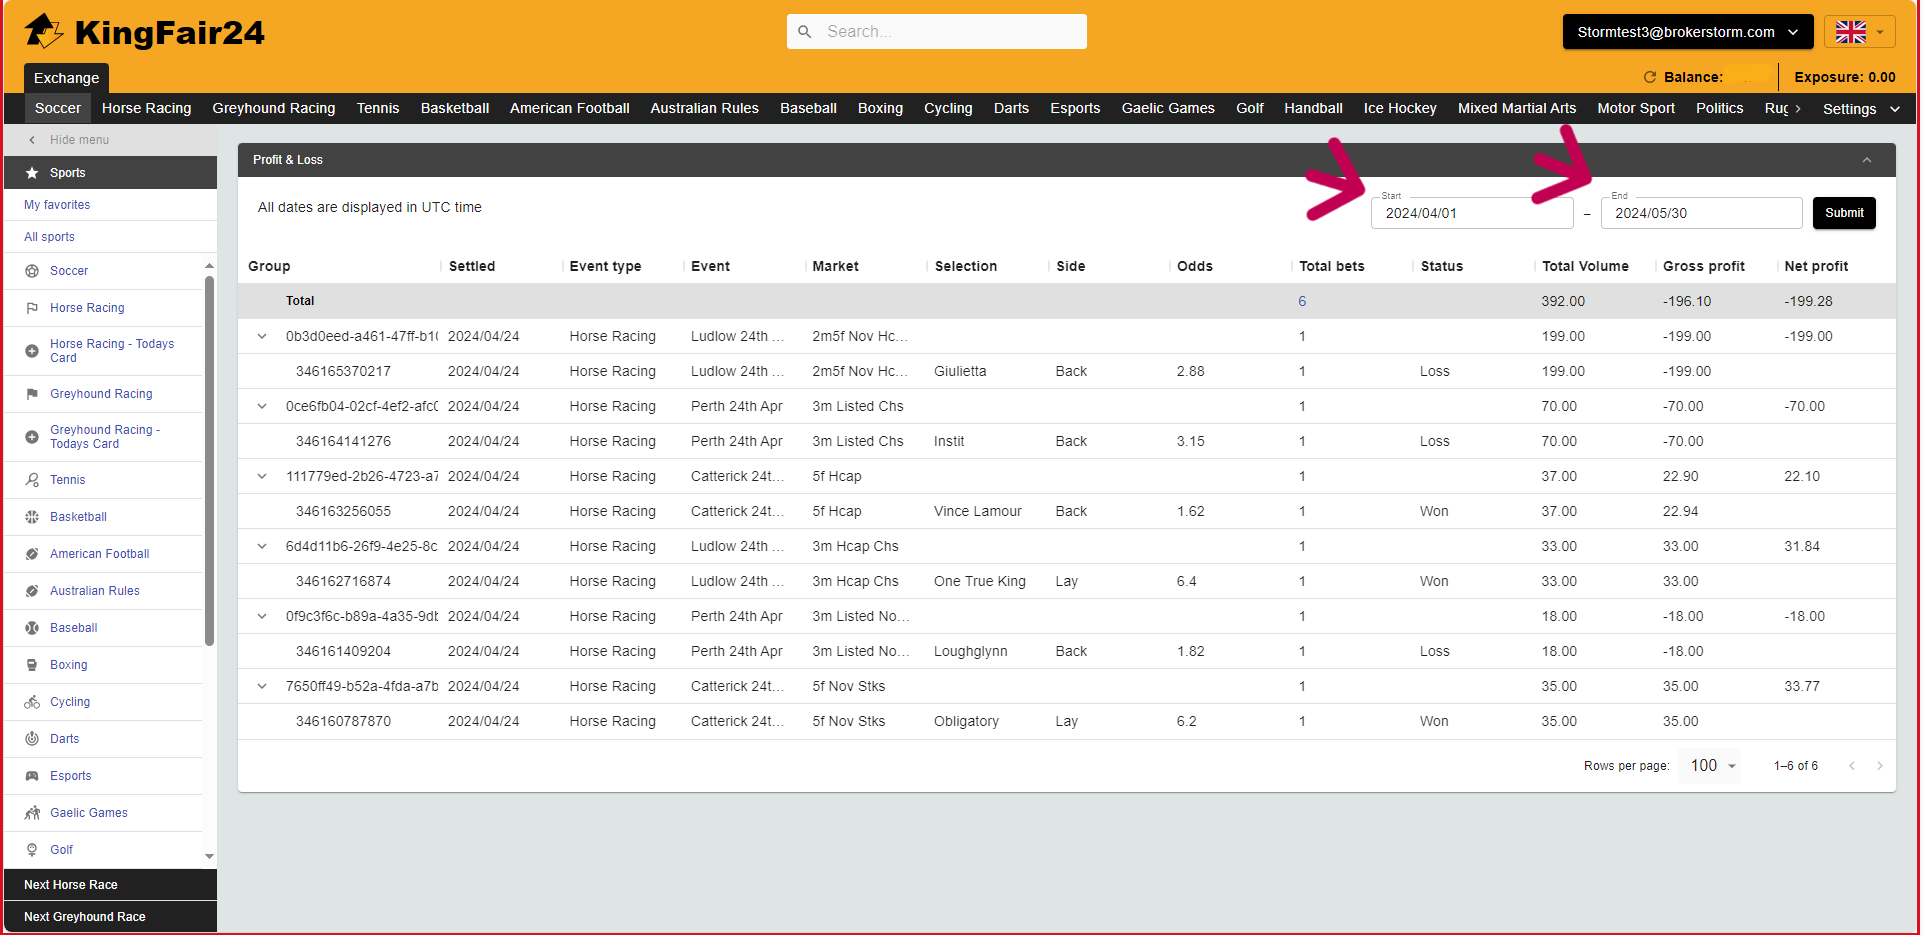Switch to the Exchange tab
Screen dimensions: 1923x935
click(66, 78)
